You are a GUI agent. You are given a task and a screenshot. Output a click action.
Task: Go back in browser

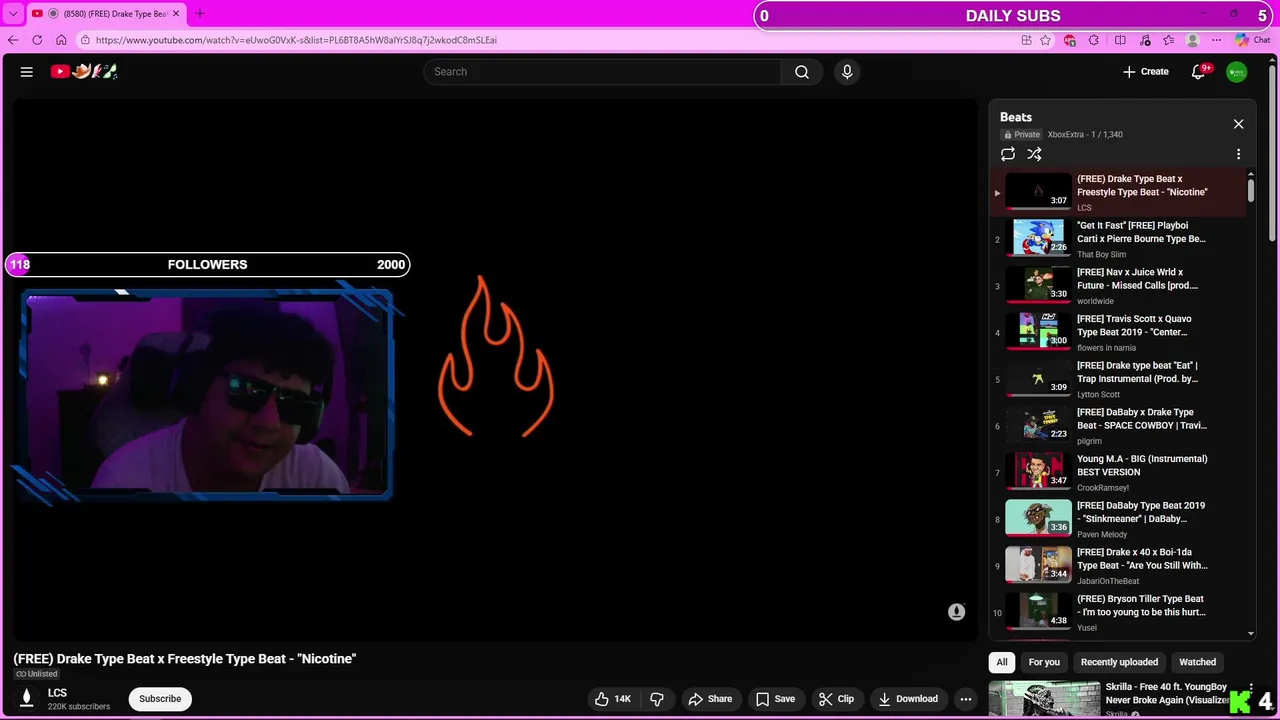(x=13, y=40)
